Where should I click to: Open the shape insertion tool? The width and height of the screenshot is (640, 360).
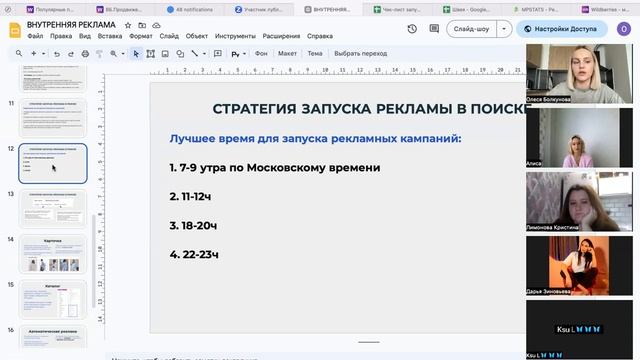pyautogui.click(x=180, y=53)
